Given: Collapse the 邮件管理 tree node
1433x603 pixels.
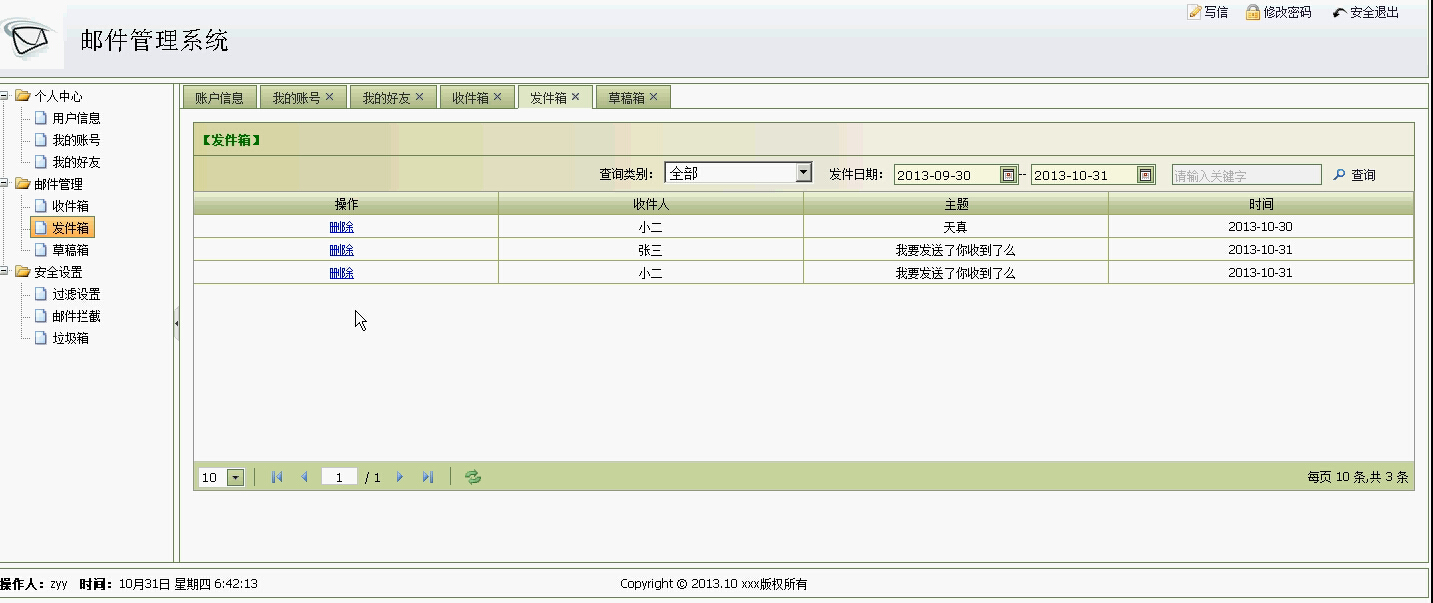Looking at the screenshot, I should [x=5, y=184].
